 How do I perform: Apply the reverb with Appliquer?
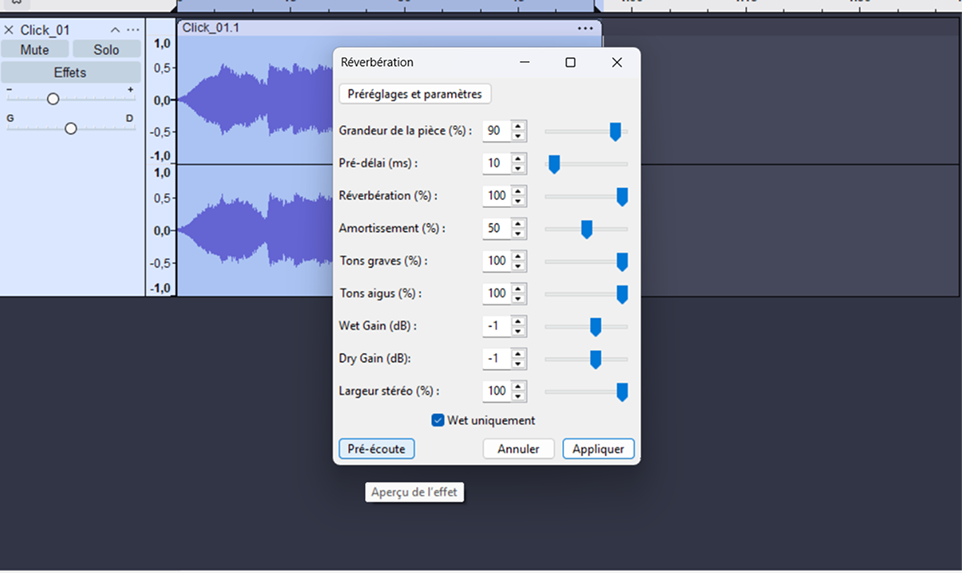click(x=598, y=449)
